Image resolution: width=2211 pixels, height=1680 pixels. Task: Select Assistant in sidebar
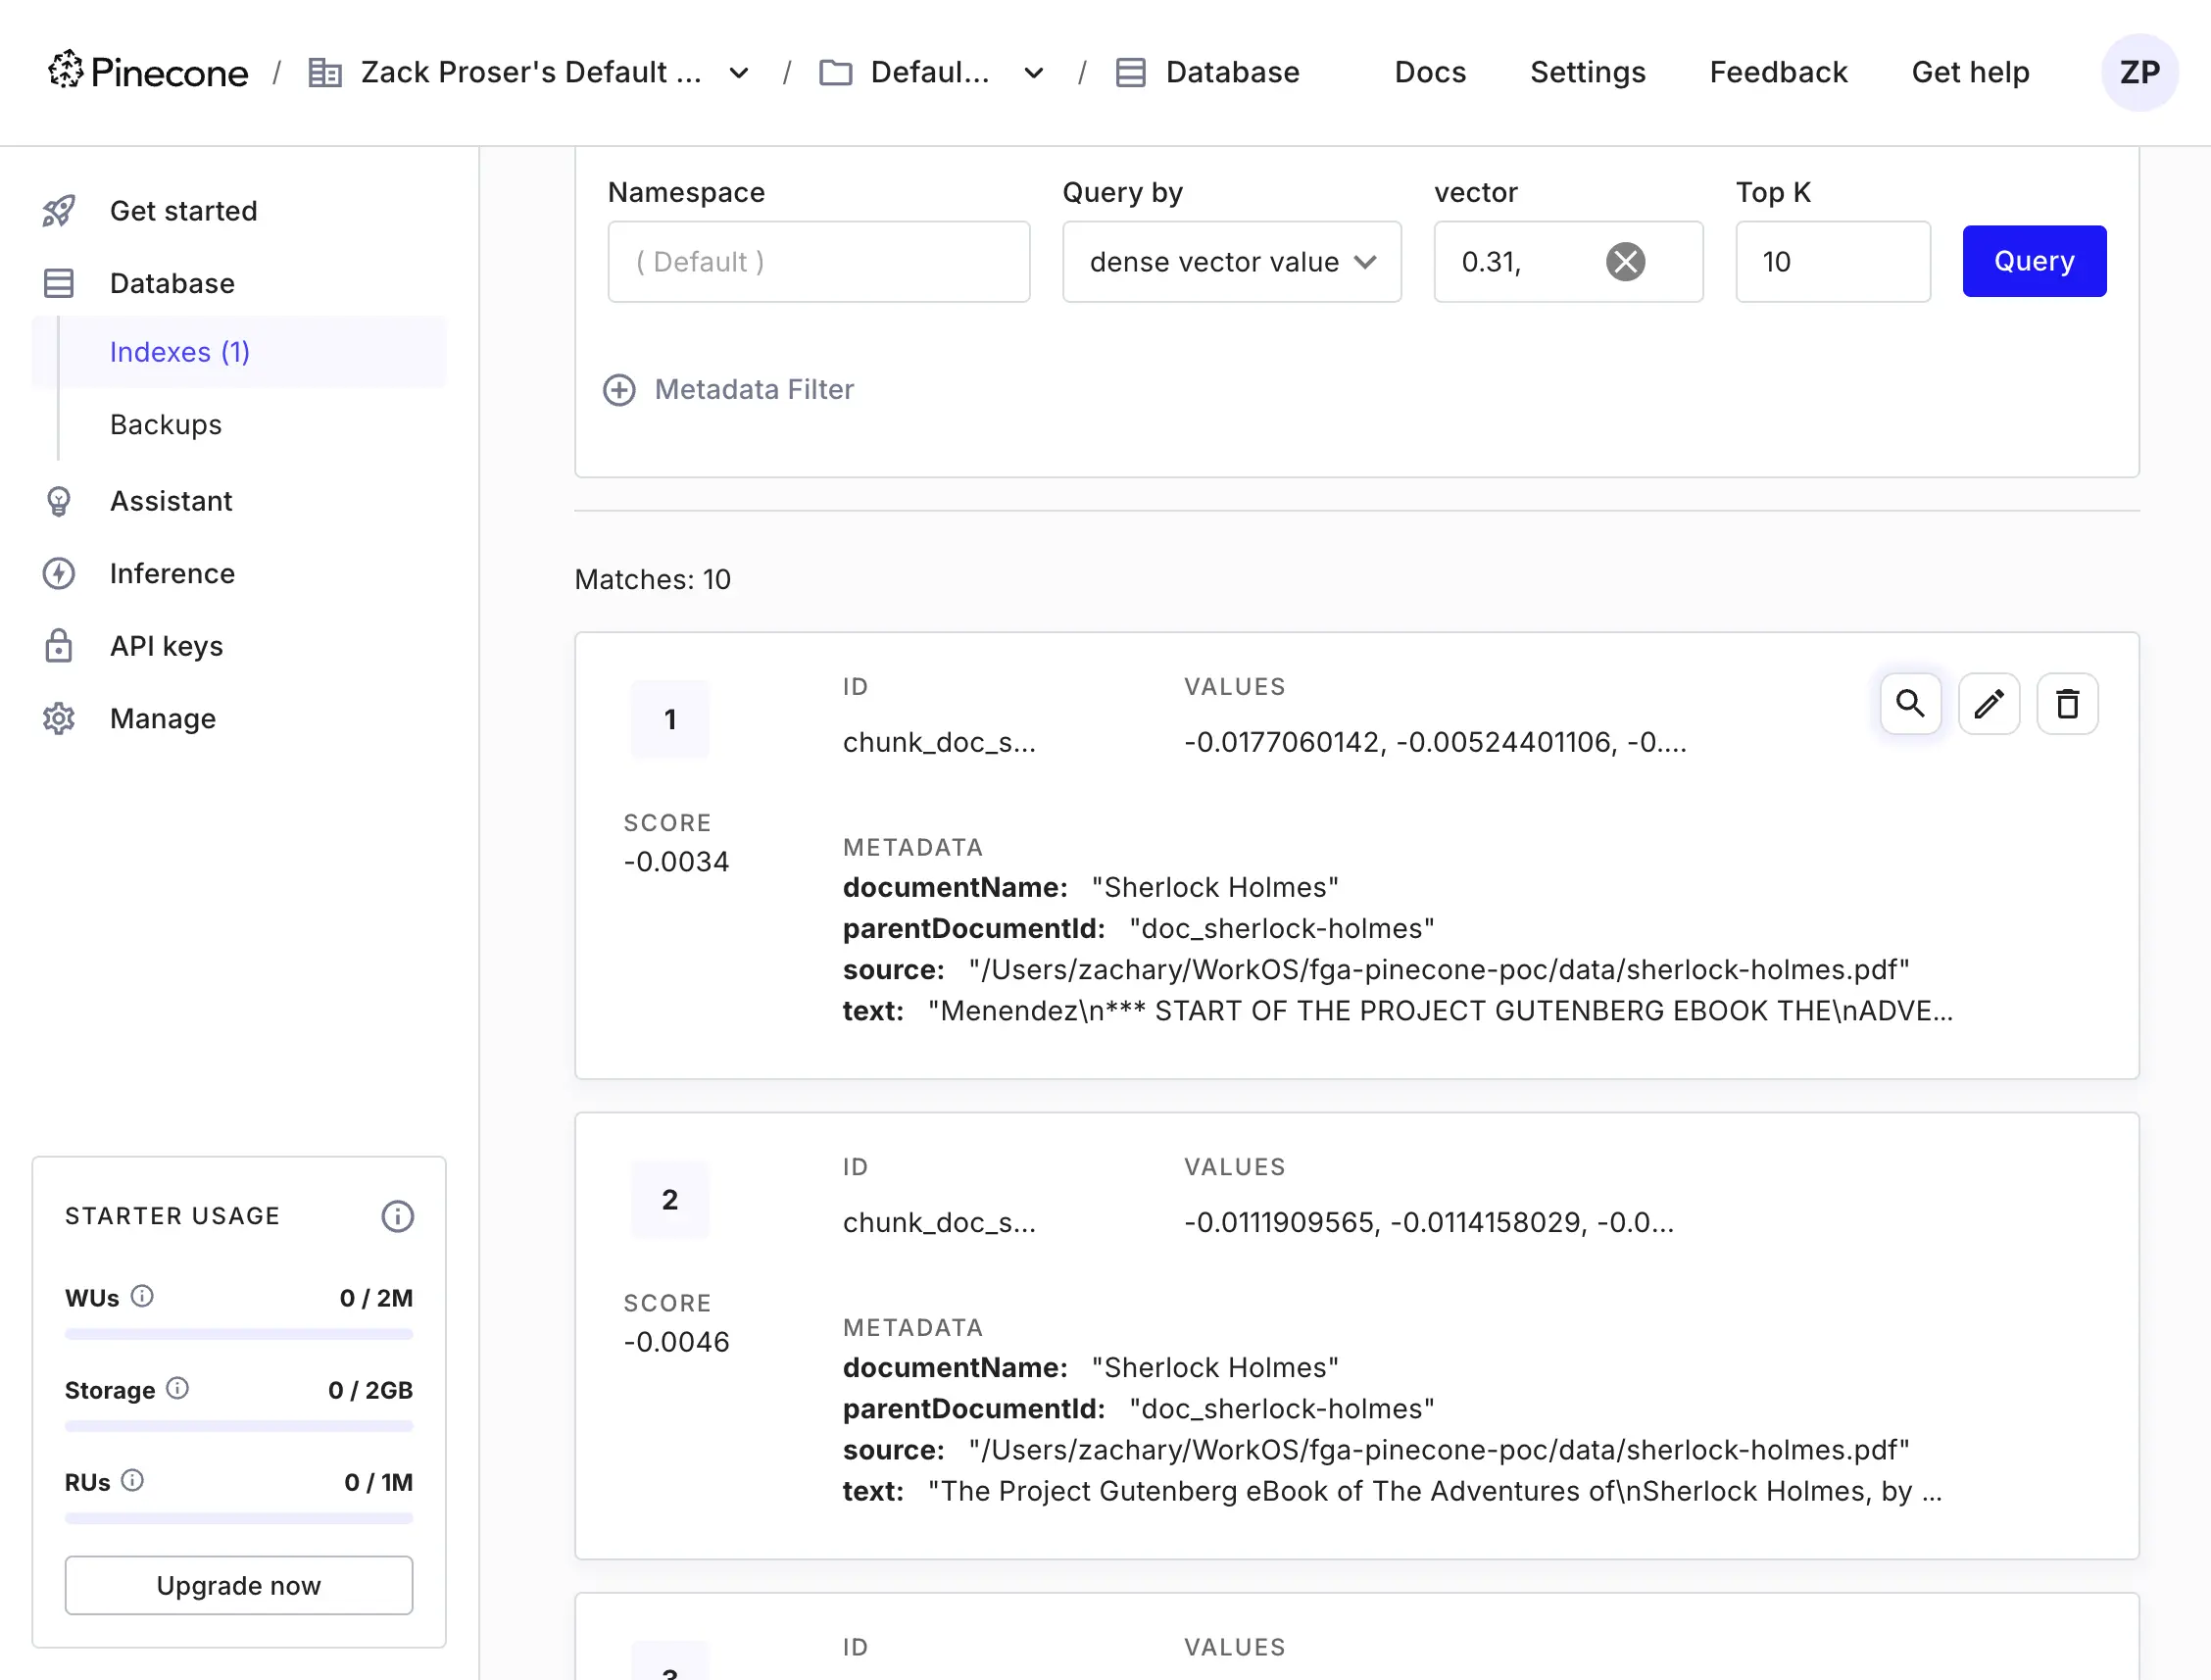(x=239, y=501)
